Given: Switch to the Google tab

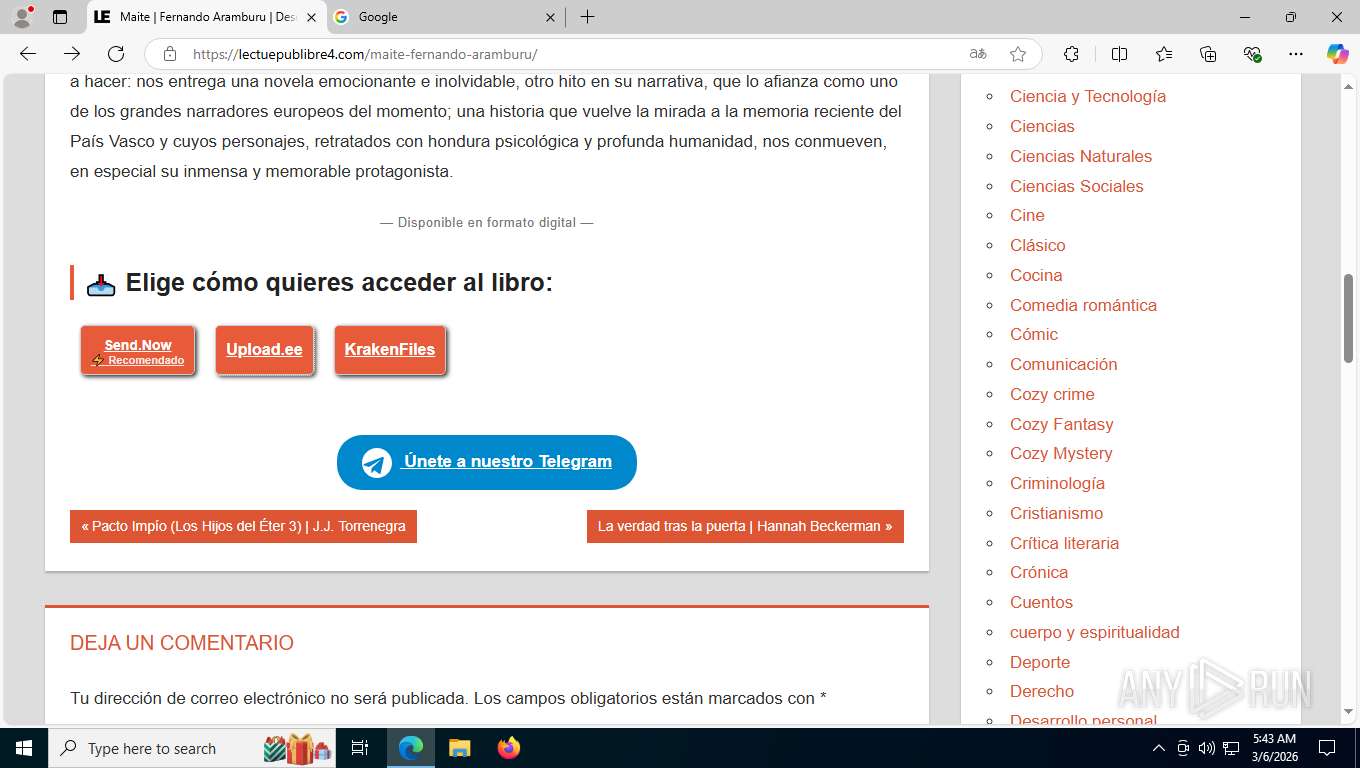Looking at the screenshot, I should click(x=445, y=17).
